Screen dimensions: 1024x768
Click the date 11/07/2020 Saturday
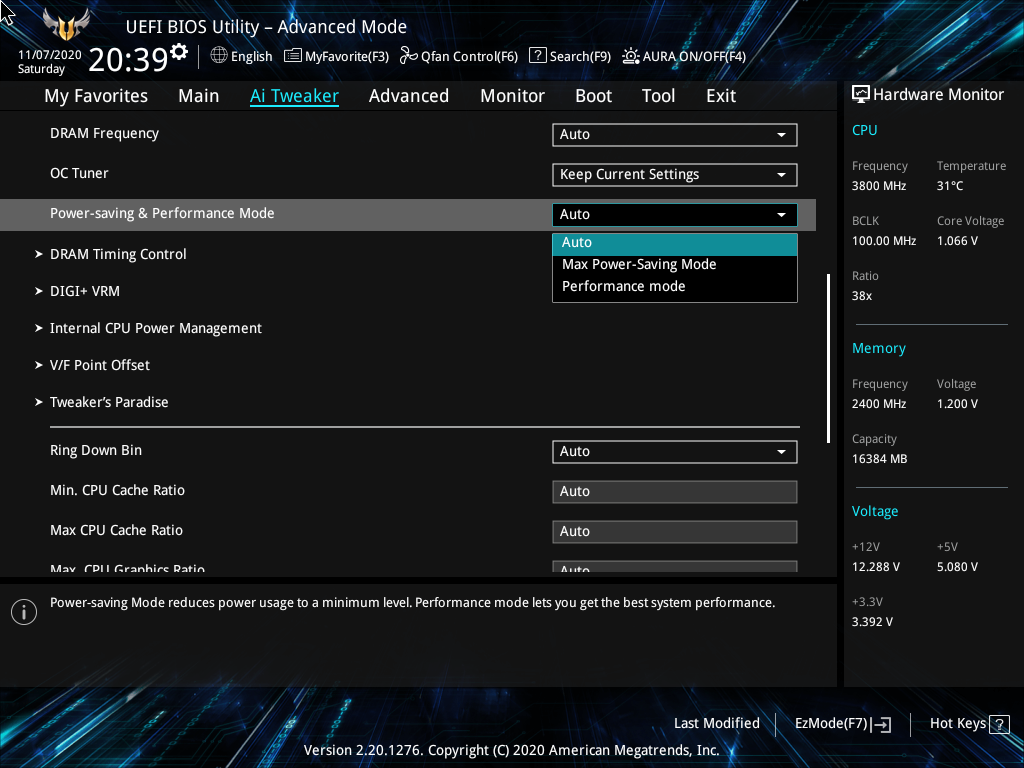tap(49, 62)
